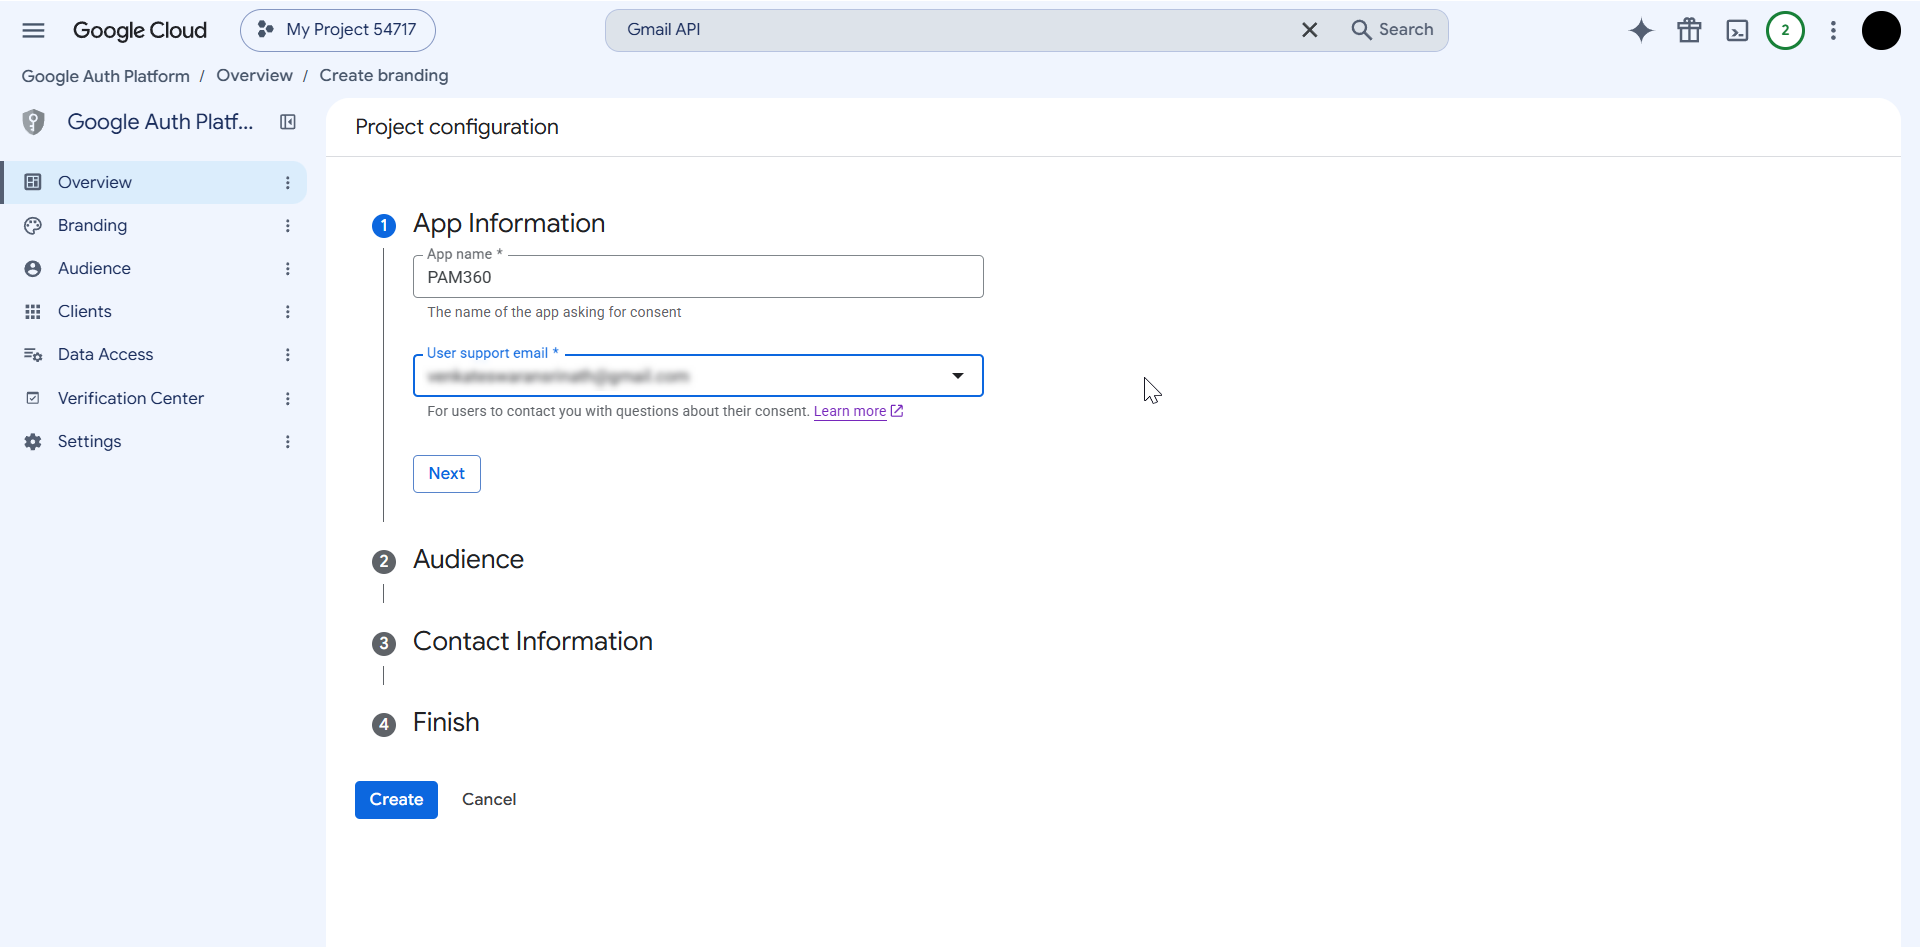Select Settings in the sidebar
Screen dimensions: 1920x947
tap(153, 442)
